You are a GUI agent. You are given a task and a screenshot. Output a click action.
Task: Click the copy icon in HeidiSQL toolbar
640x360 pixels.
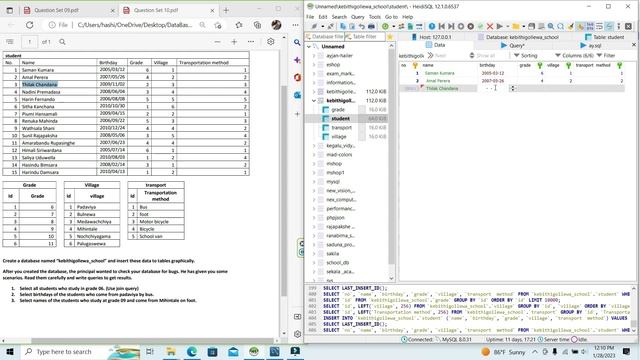point(342,26)
